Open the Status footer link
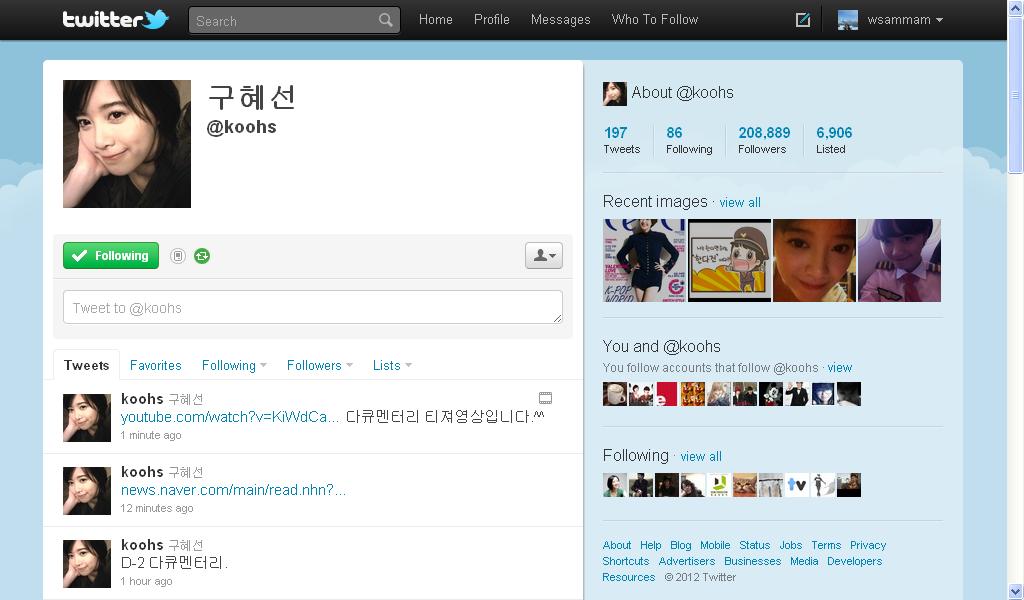Viewport: 1024px width, 600px height. pyautogui.click(x=754, y=545)
